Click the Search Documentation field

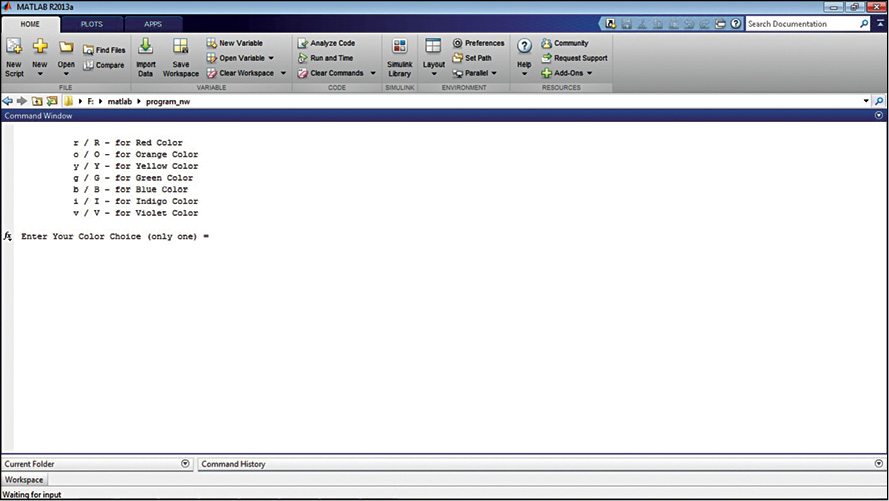coord(802,23)
